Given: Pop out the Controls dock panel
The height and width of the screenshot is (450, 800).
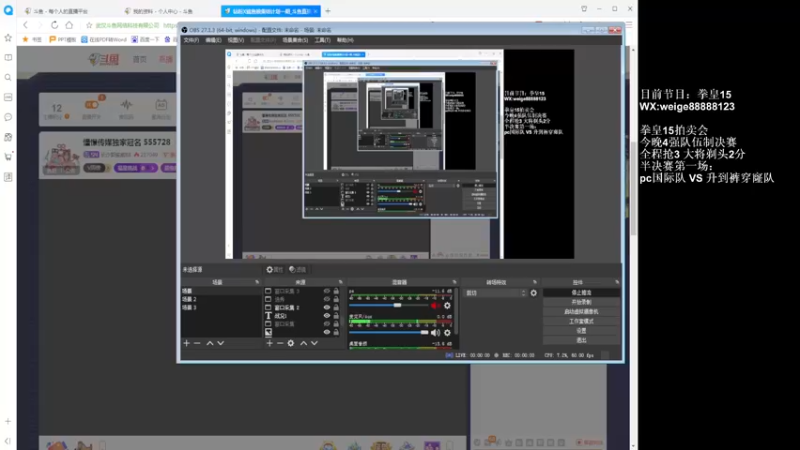Looking at the screenshot, I should 617,282.
